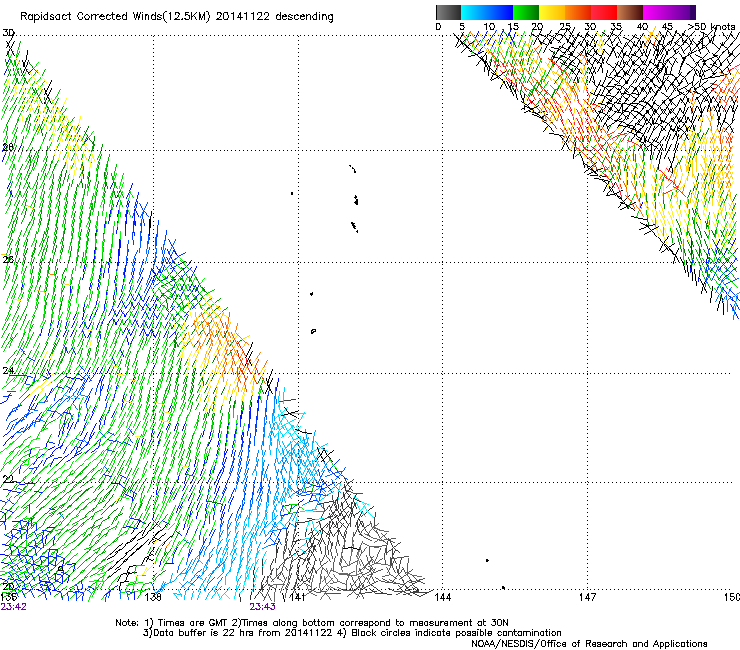Click the yellow 20-25 knots color segment
The height and width of the screenshot is (650, 740).
point(552,12)
